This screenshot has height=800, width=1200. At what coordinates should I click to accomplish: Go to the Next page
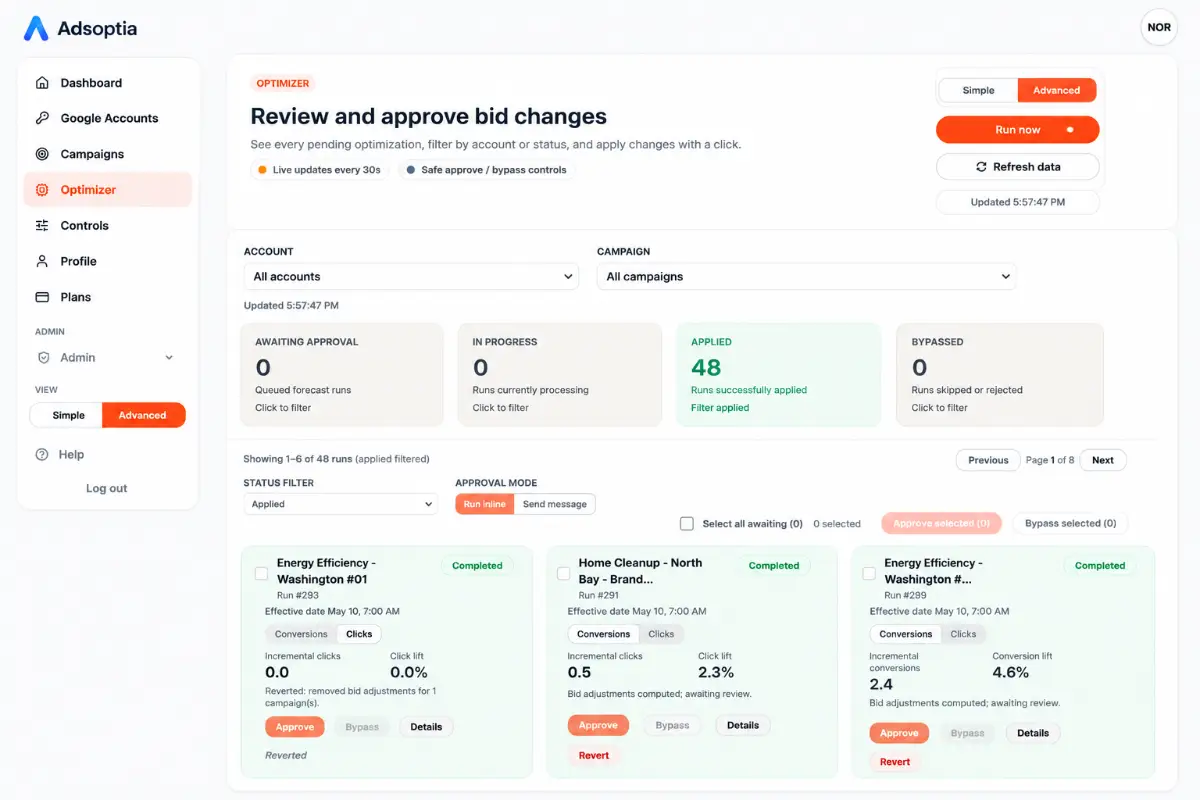pyautogui.click(x=1103, y=460)
